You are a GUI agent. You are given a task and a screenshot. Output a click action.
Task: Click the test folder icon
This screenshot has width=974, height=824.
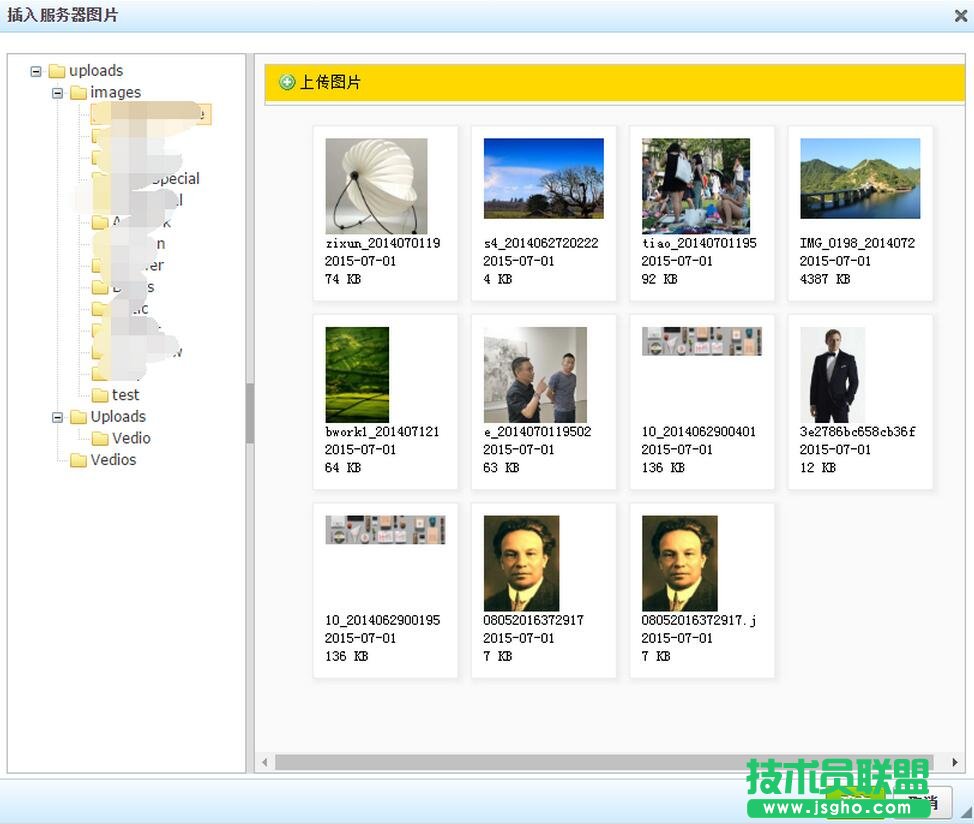(x=100, y=396)
